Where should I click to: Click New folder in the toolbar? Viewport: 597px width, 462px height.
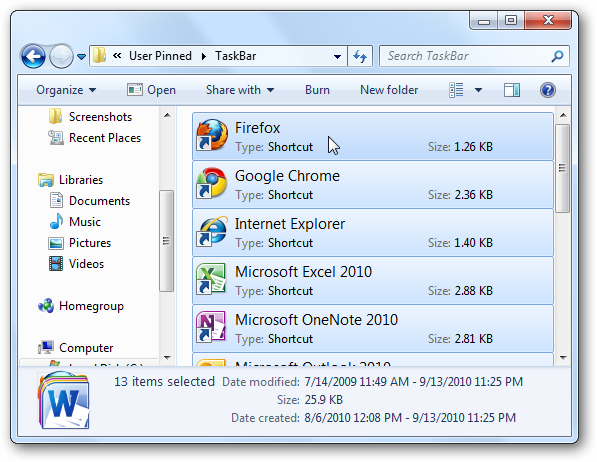pos(389,90)
